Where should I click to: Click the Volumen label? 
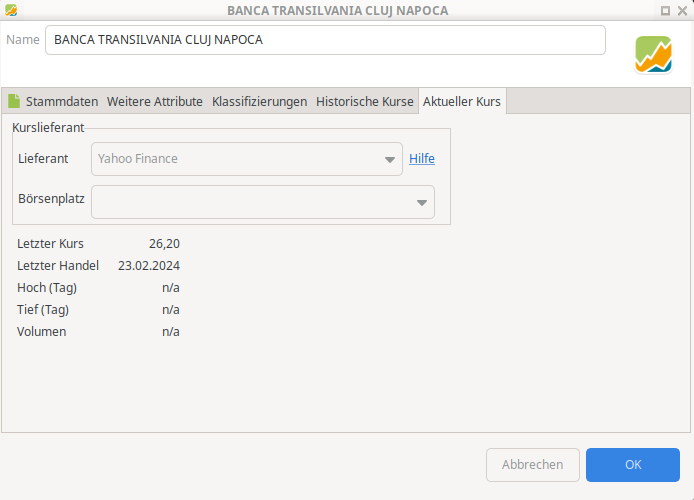[x=42, y=332]
